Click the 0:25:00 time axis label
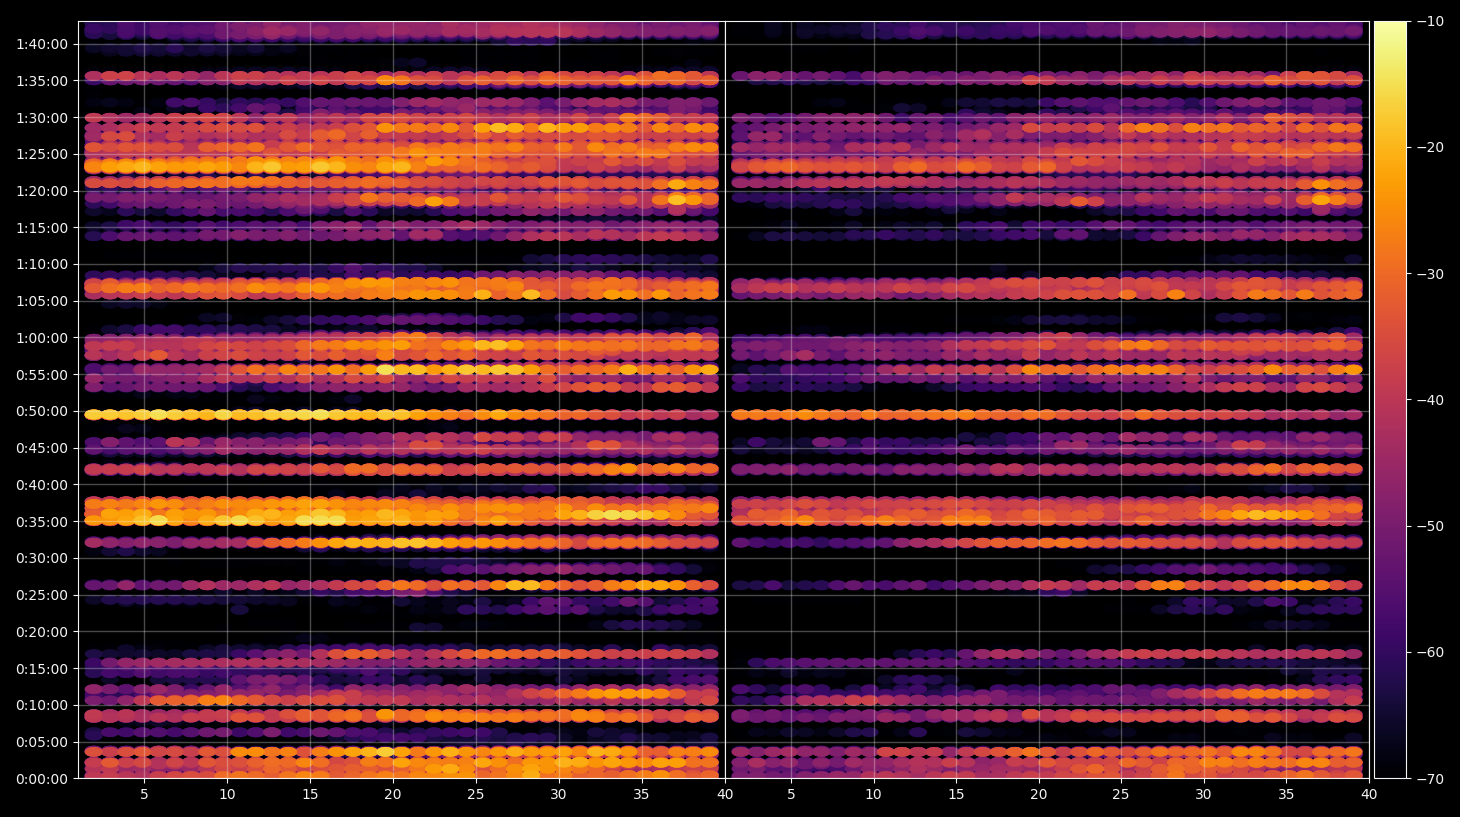This screenshot has width=1460, height=817. [x=42, y=595]
